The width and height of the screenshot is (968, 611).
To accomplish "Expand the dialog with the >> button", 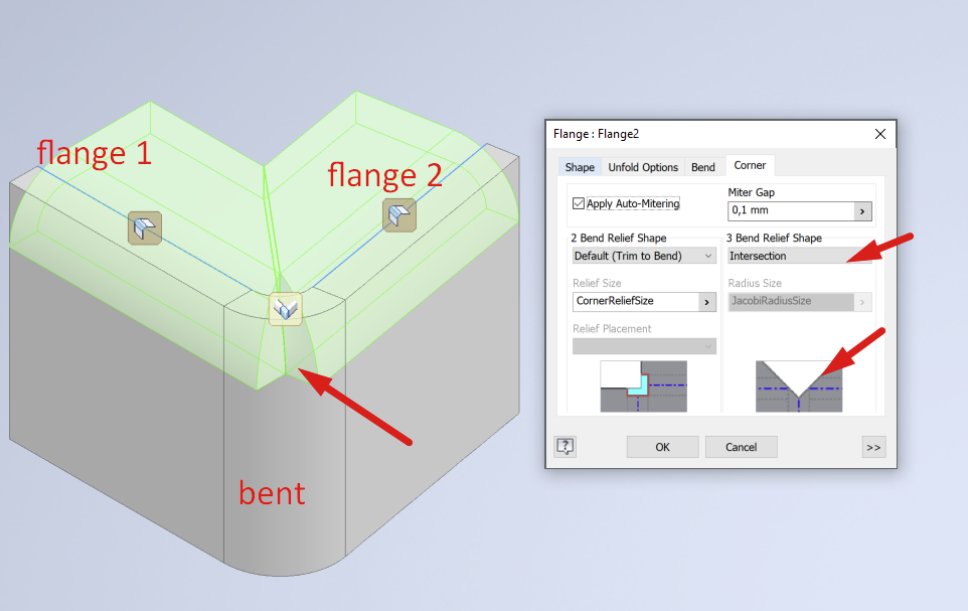I will [873, 447].
